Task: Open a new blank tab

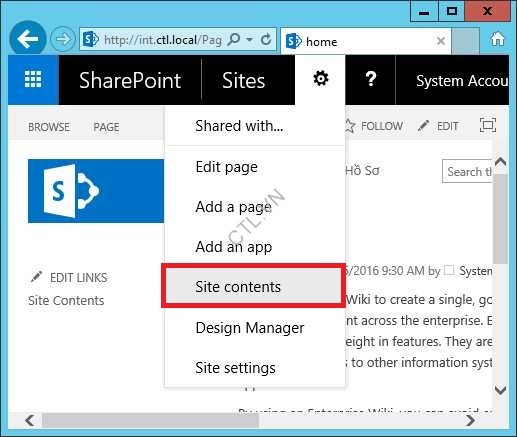Action: pyautogui.click(x=465, y=41)
